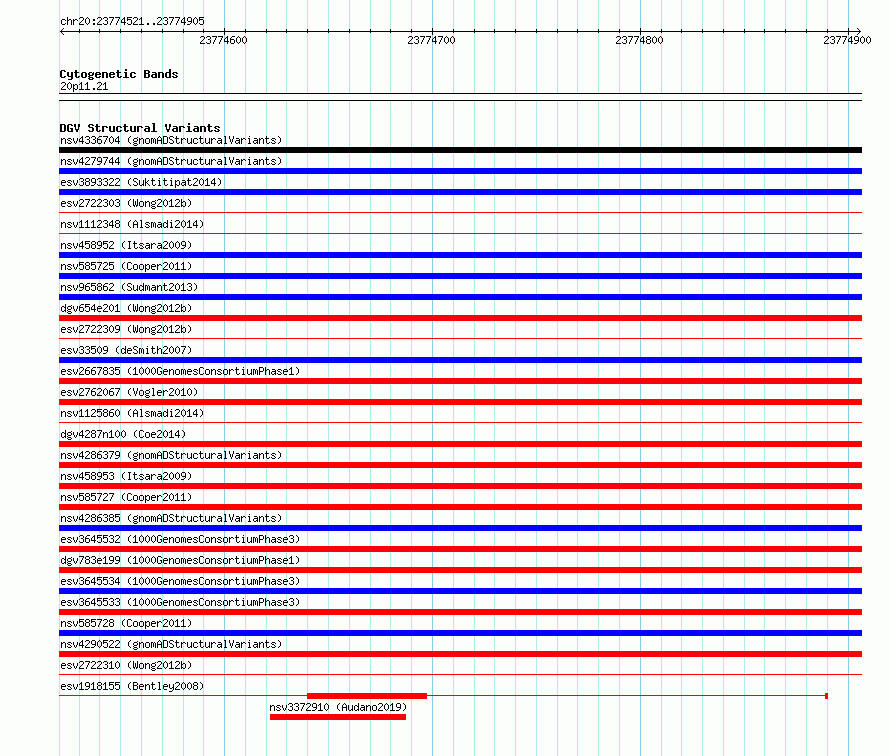Image resolution: width=890 pixels, height=756 pixels.
Task: Open variant esv2722309 (Wong2012b)
Action: (126, 329)
